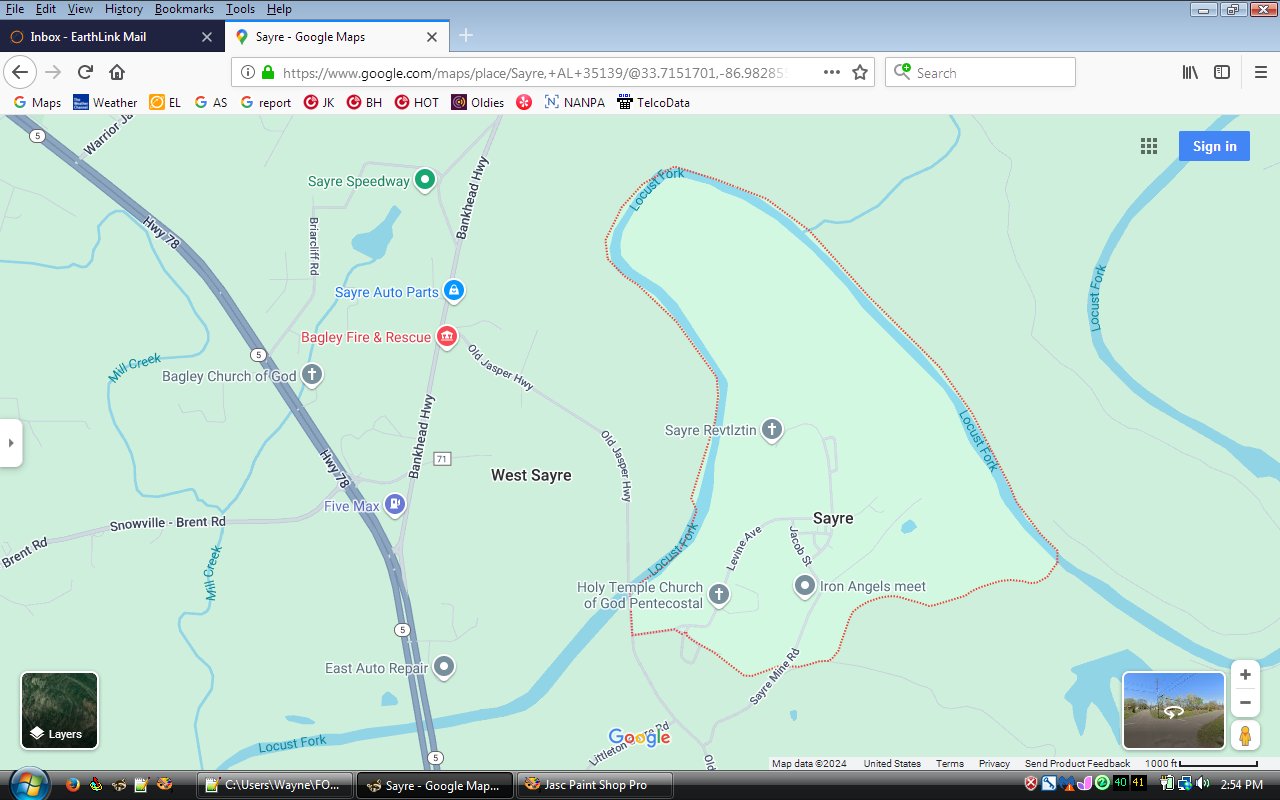Select Holy Temple Church pin icon
Screen dimensions: 1280x800
tap(719, 596)
